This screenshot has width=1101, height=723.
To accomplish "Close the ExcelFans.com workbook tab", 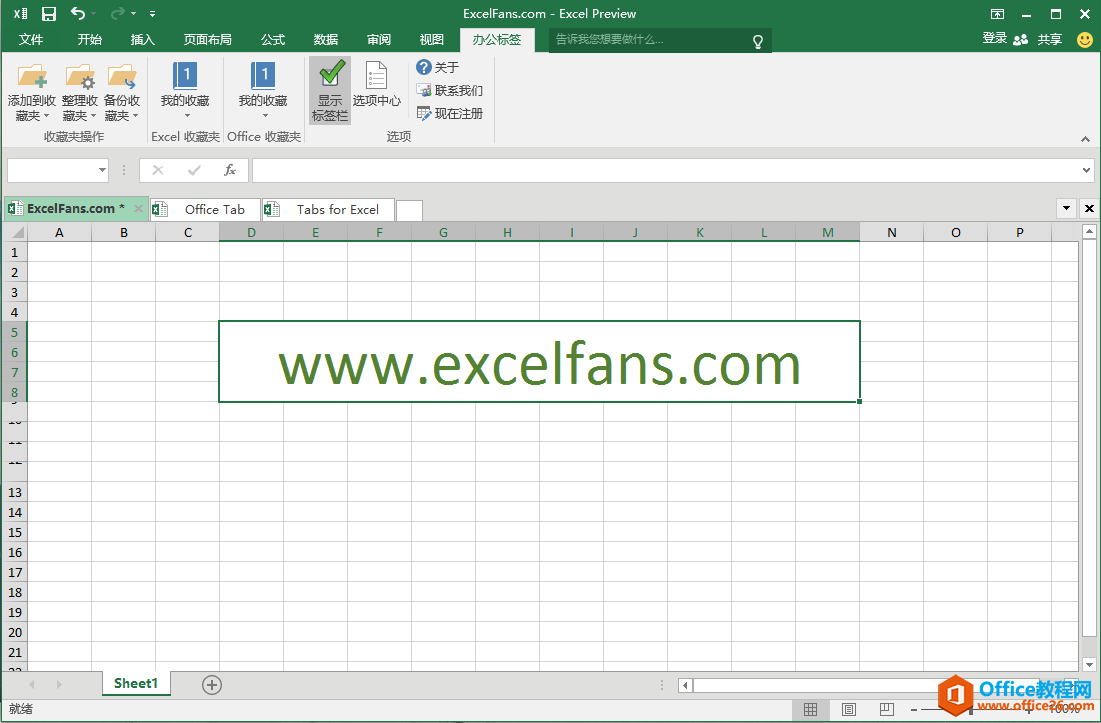I will coord(138,208).
